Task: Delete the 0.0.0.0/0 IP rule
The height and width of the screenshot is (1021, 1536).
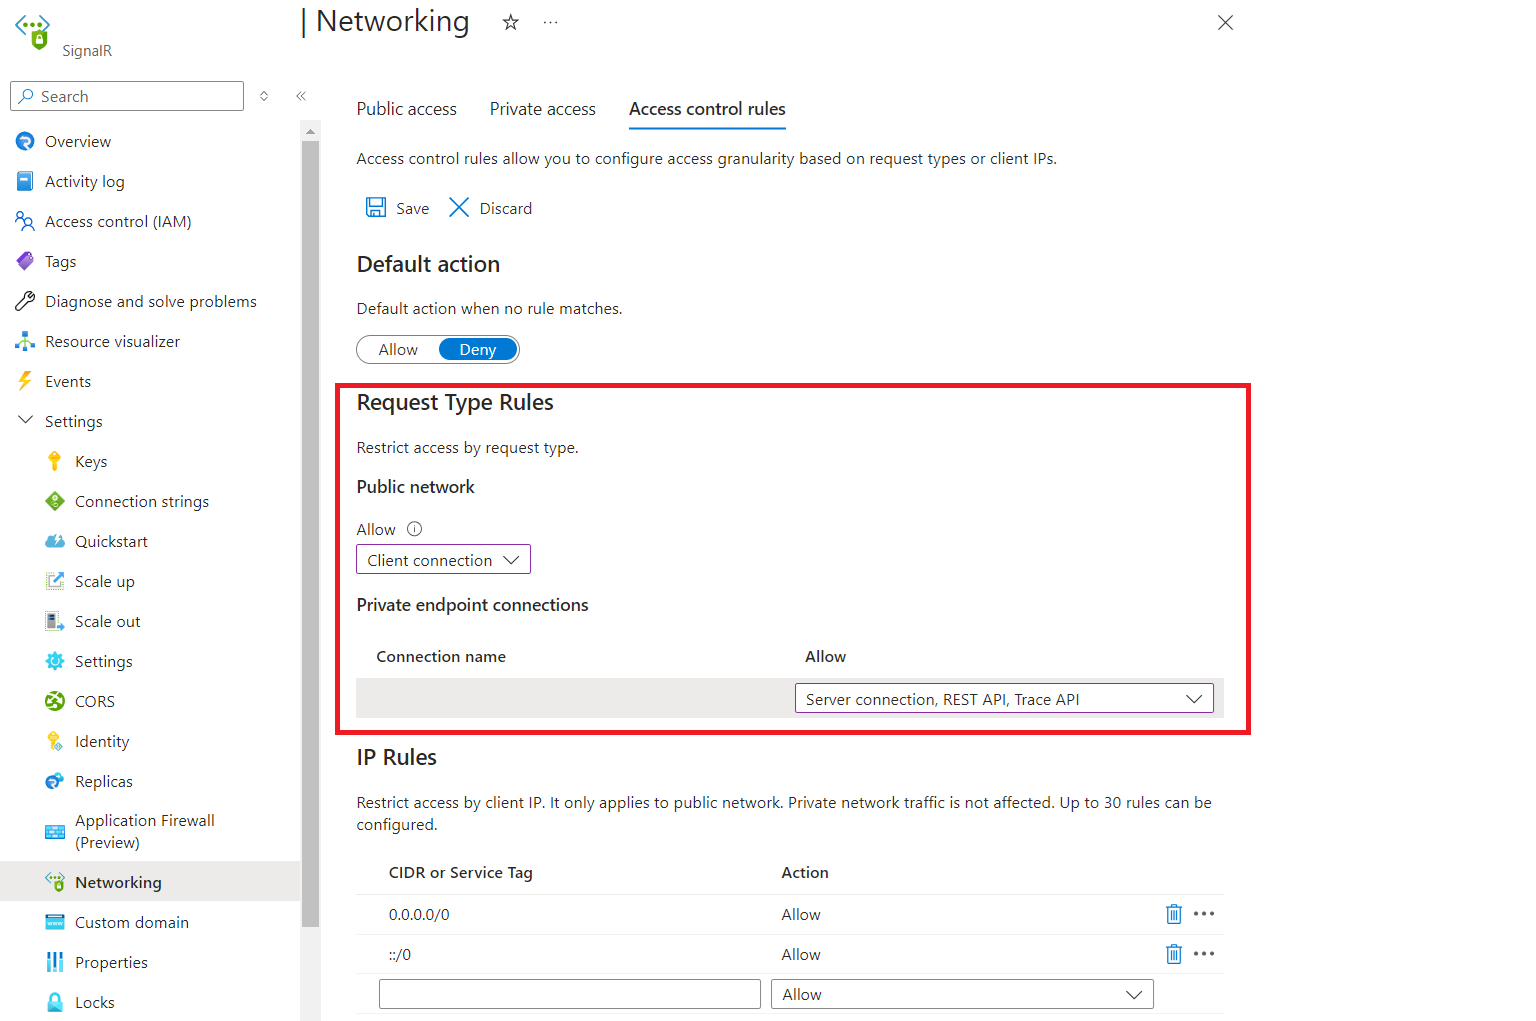Action: coord(1173,913)
